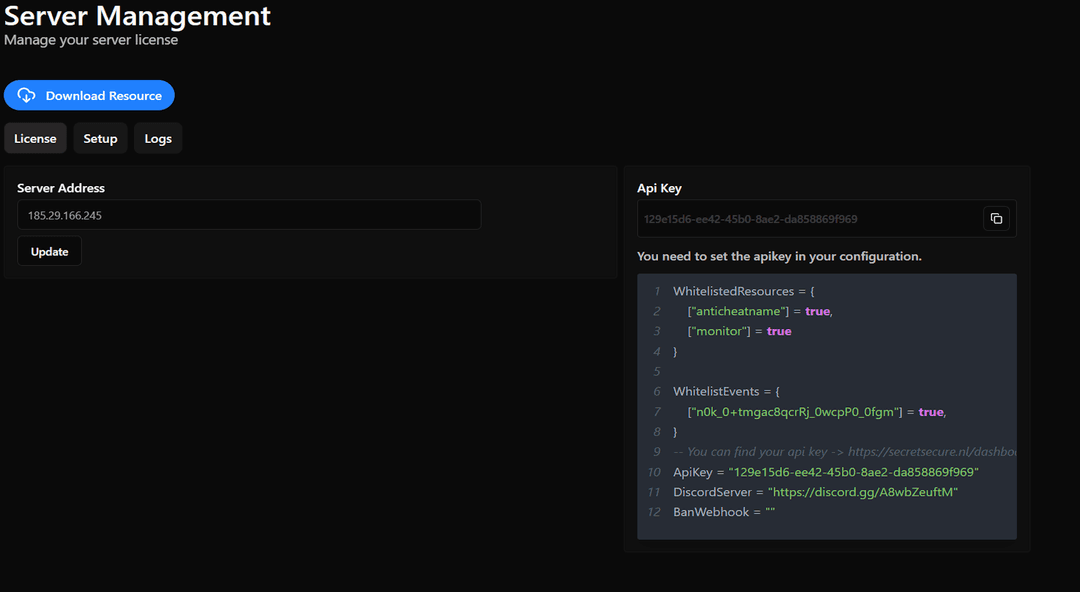Select the Download Resource button
The height and width of the screenshot is (592, 1080).
coord(89,95)
